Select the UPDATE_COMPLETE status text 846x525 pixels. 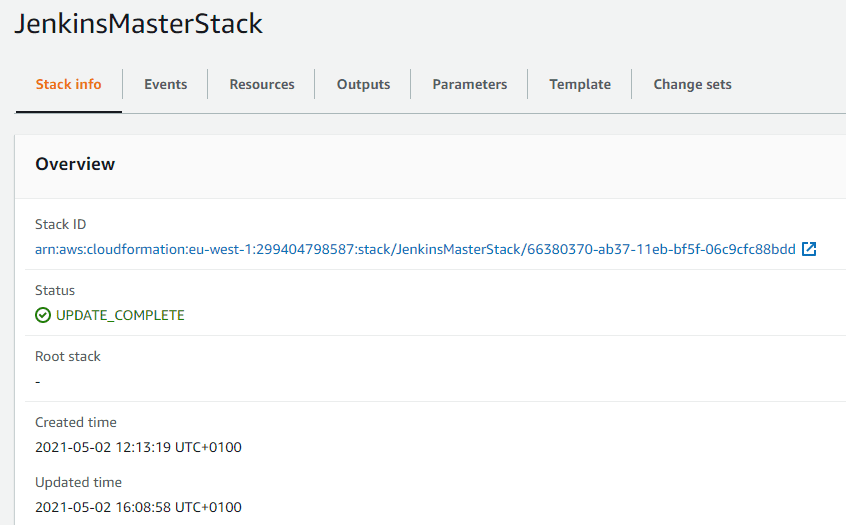120,315
